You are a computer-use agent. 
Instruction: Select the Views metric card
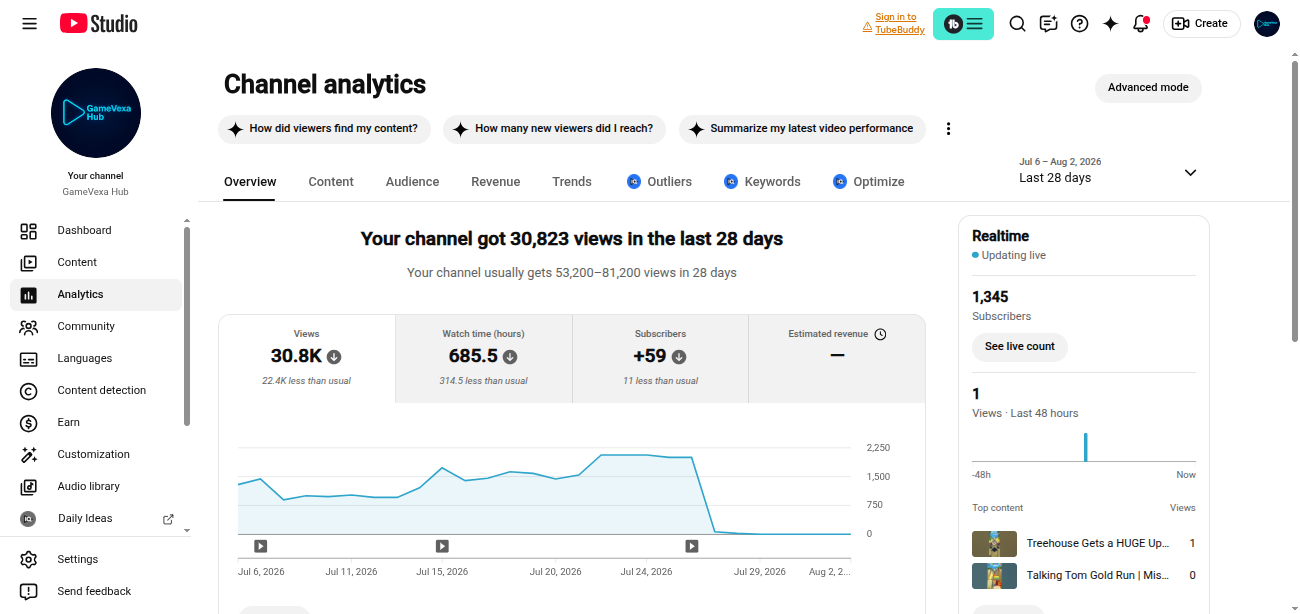[x=307, y=359]
